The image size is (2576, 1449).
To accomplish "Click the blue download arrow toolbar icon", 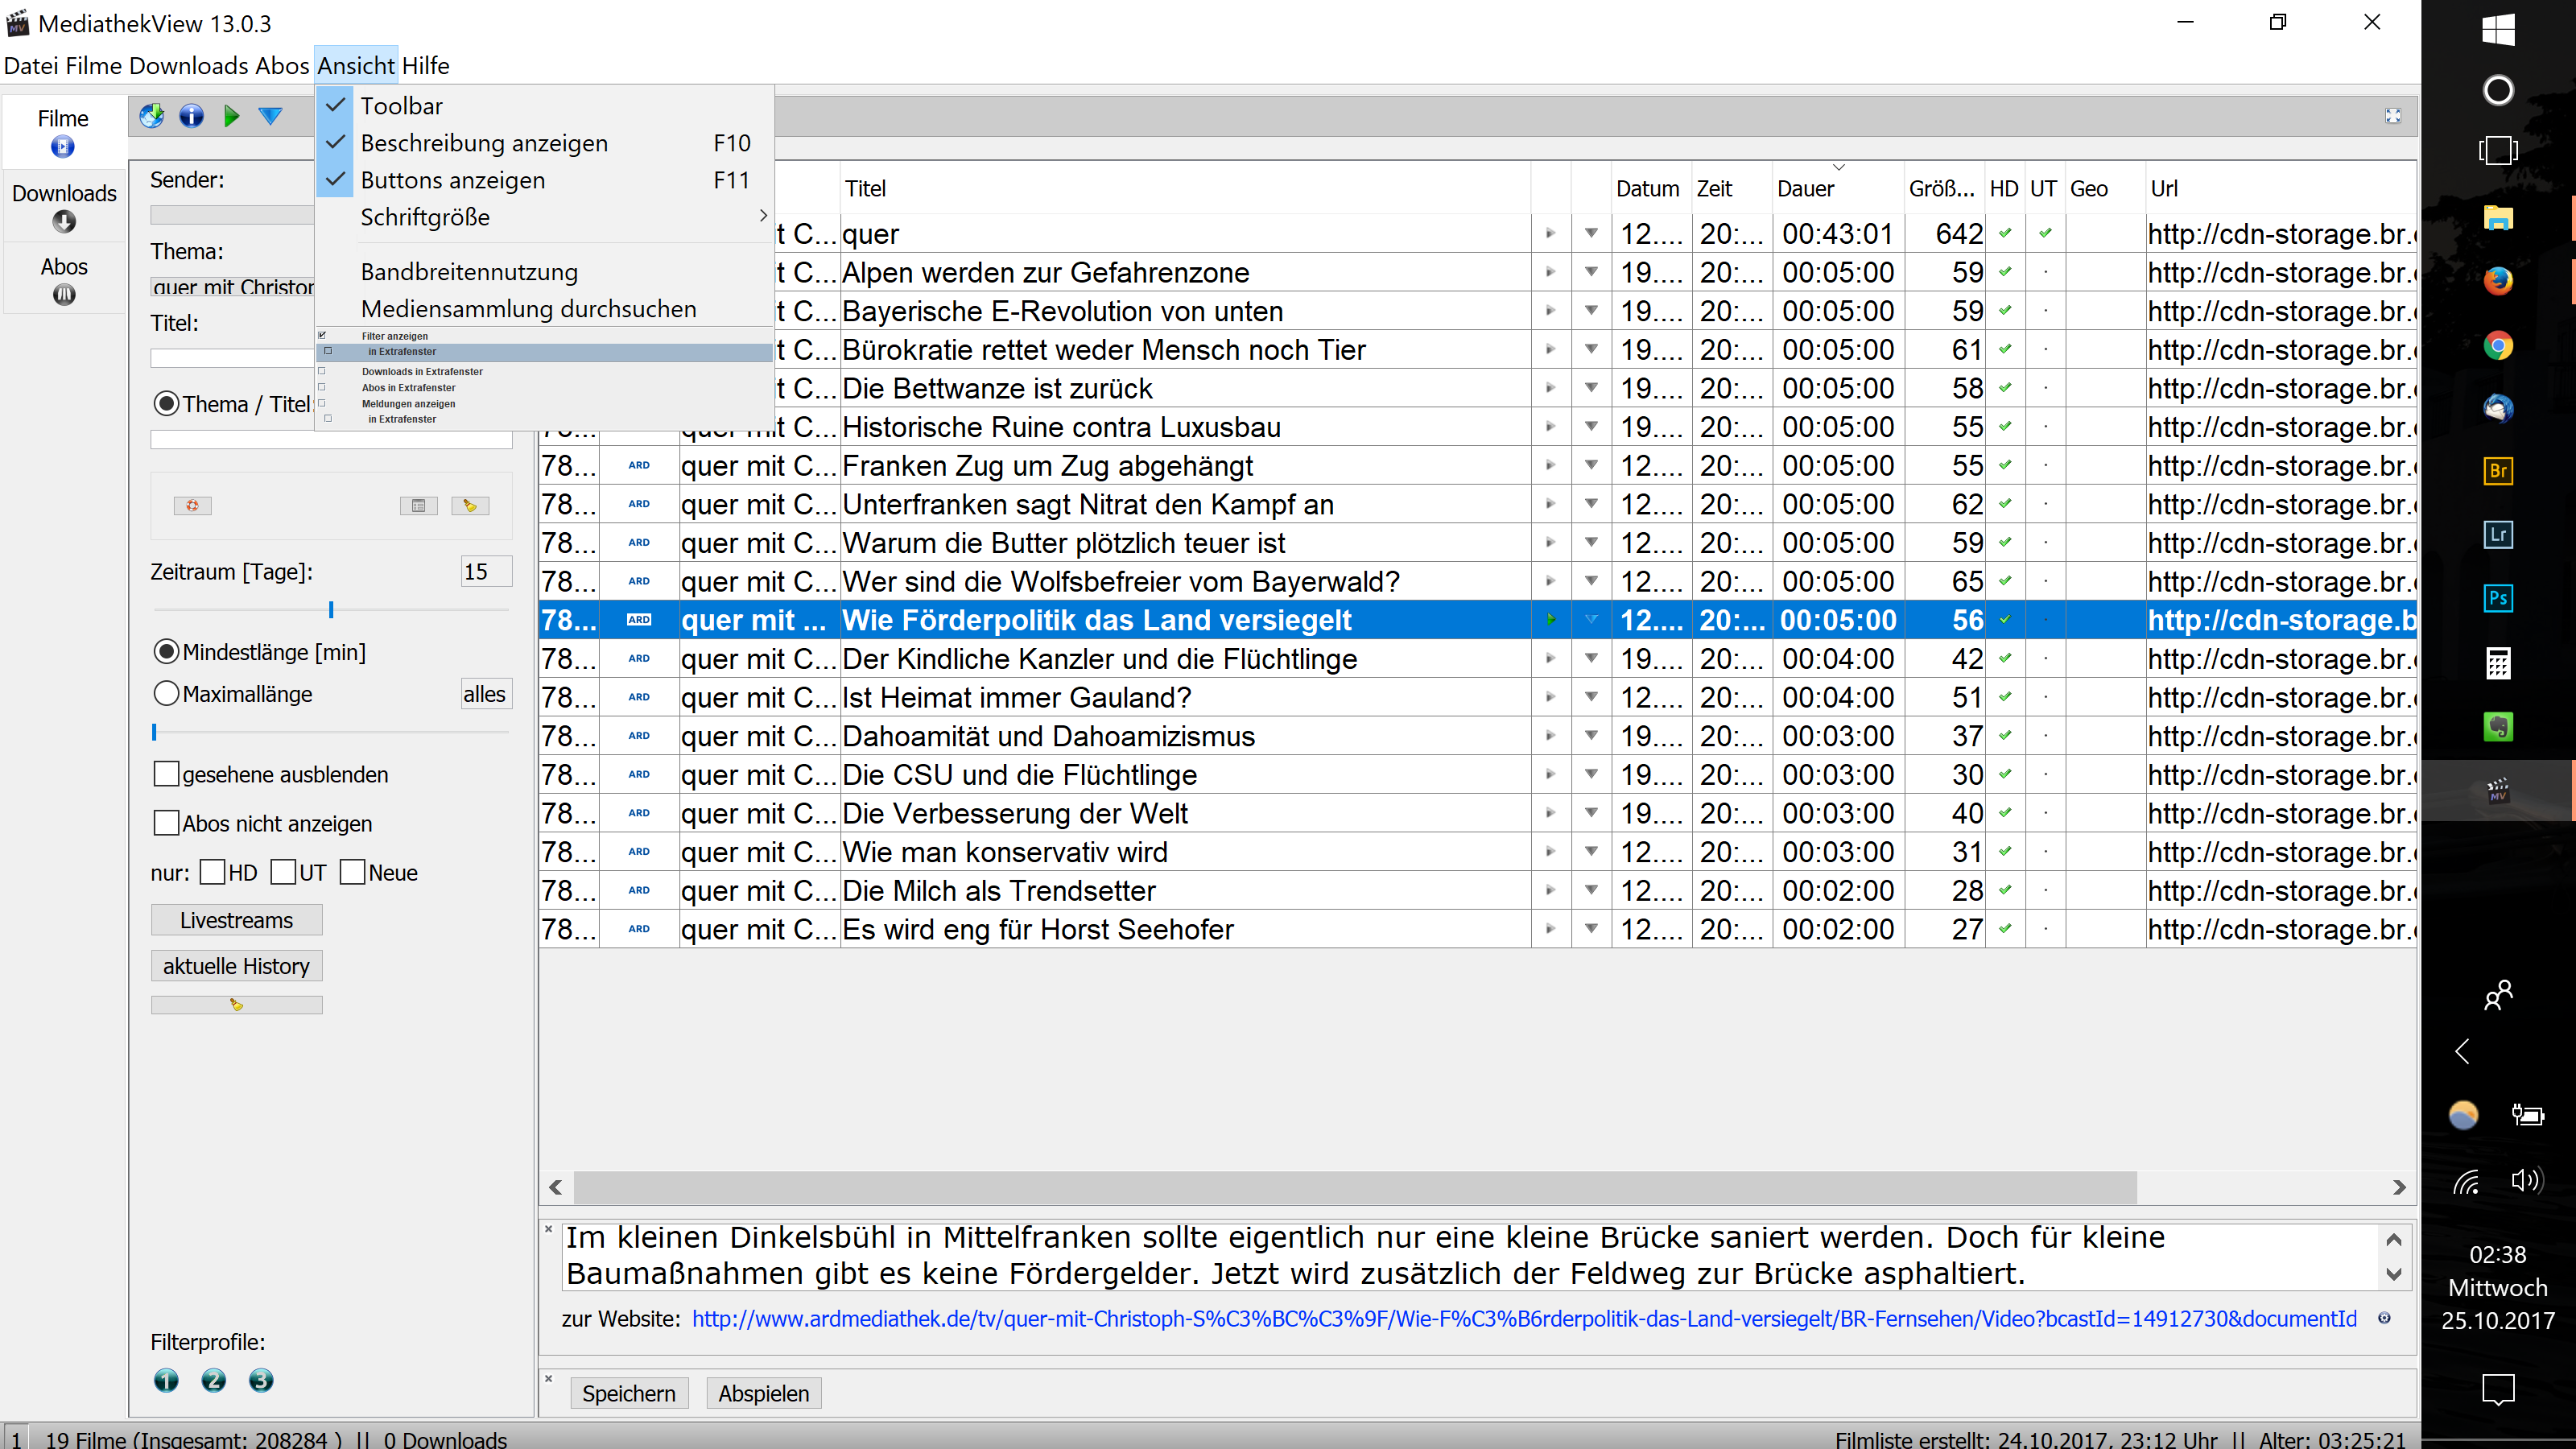I will pos(270,116).
